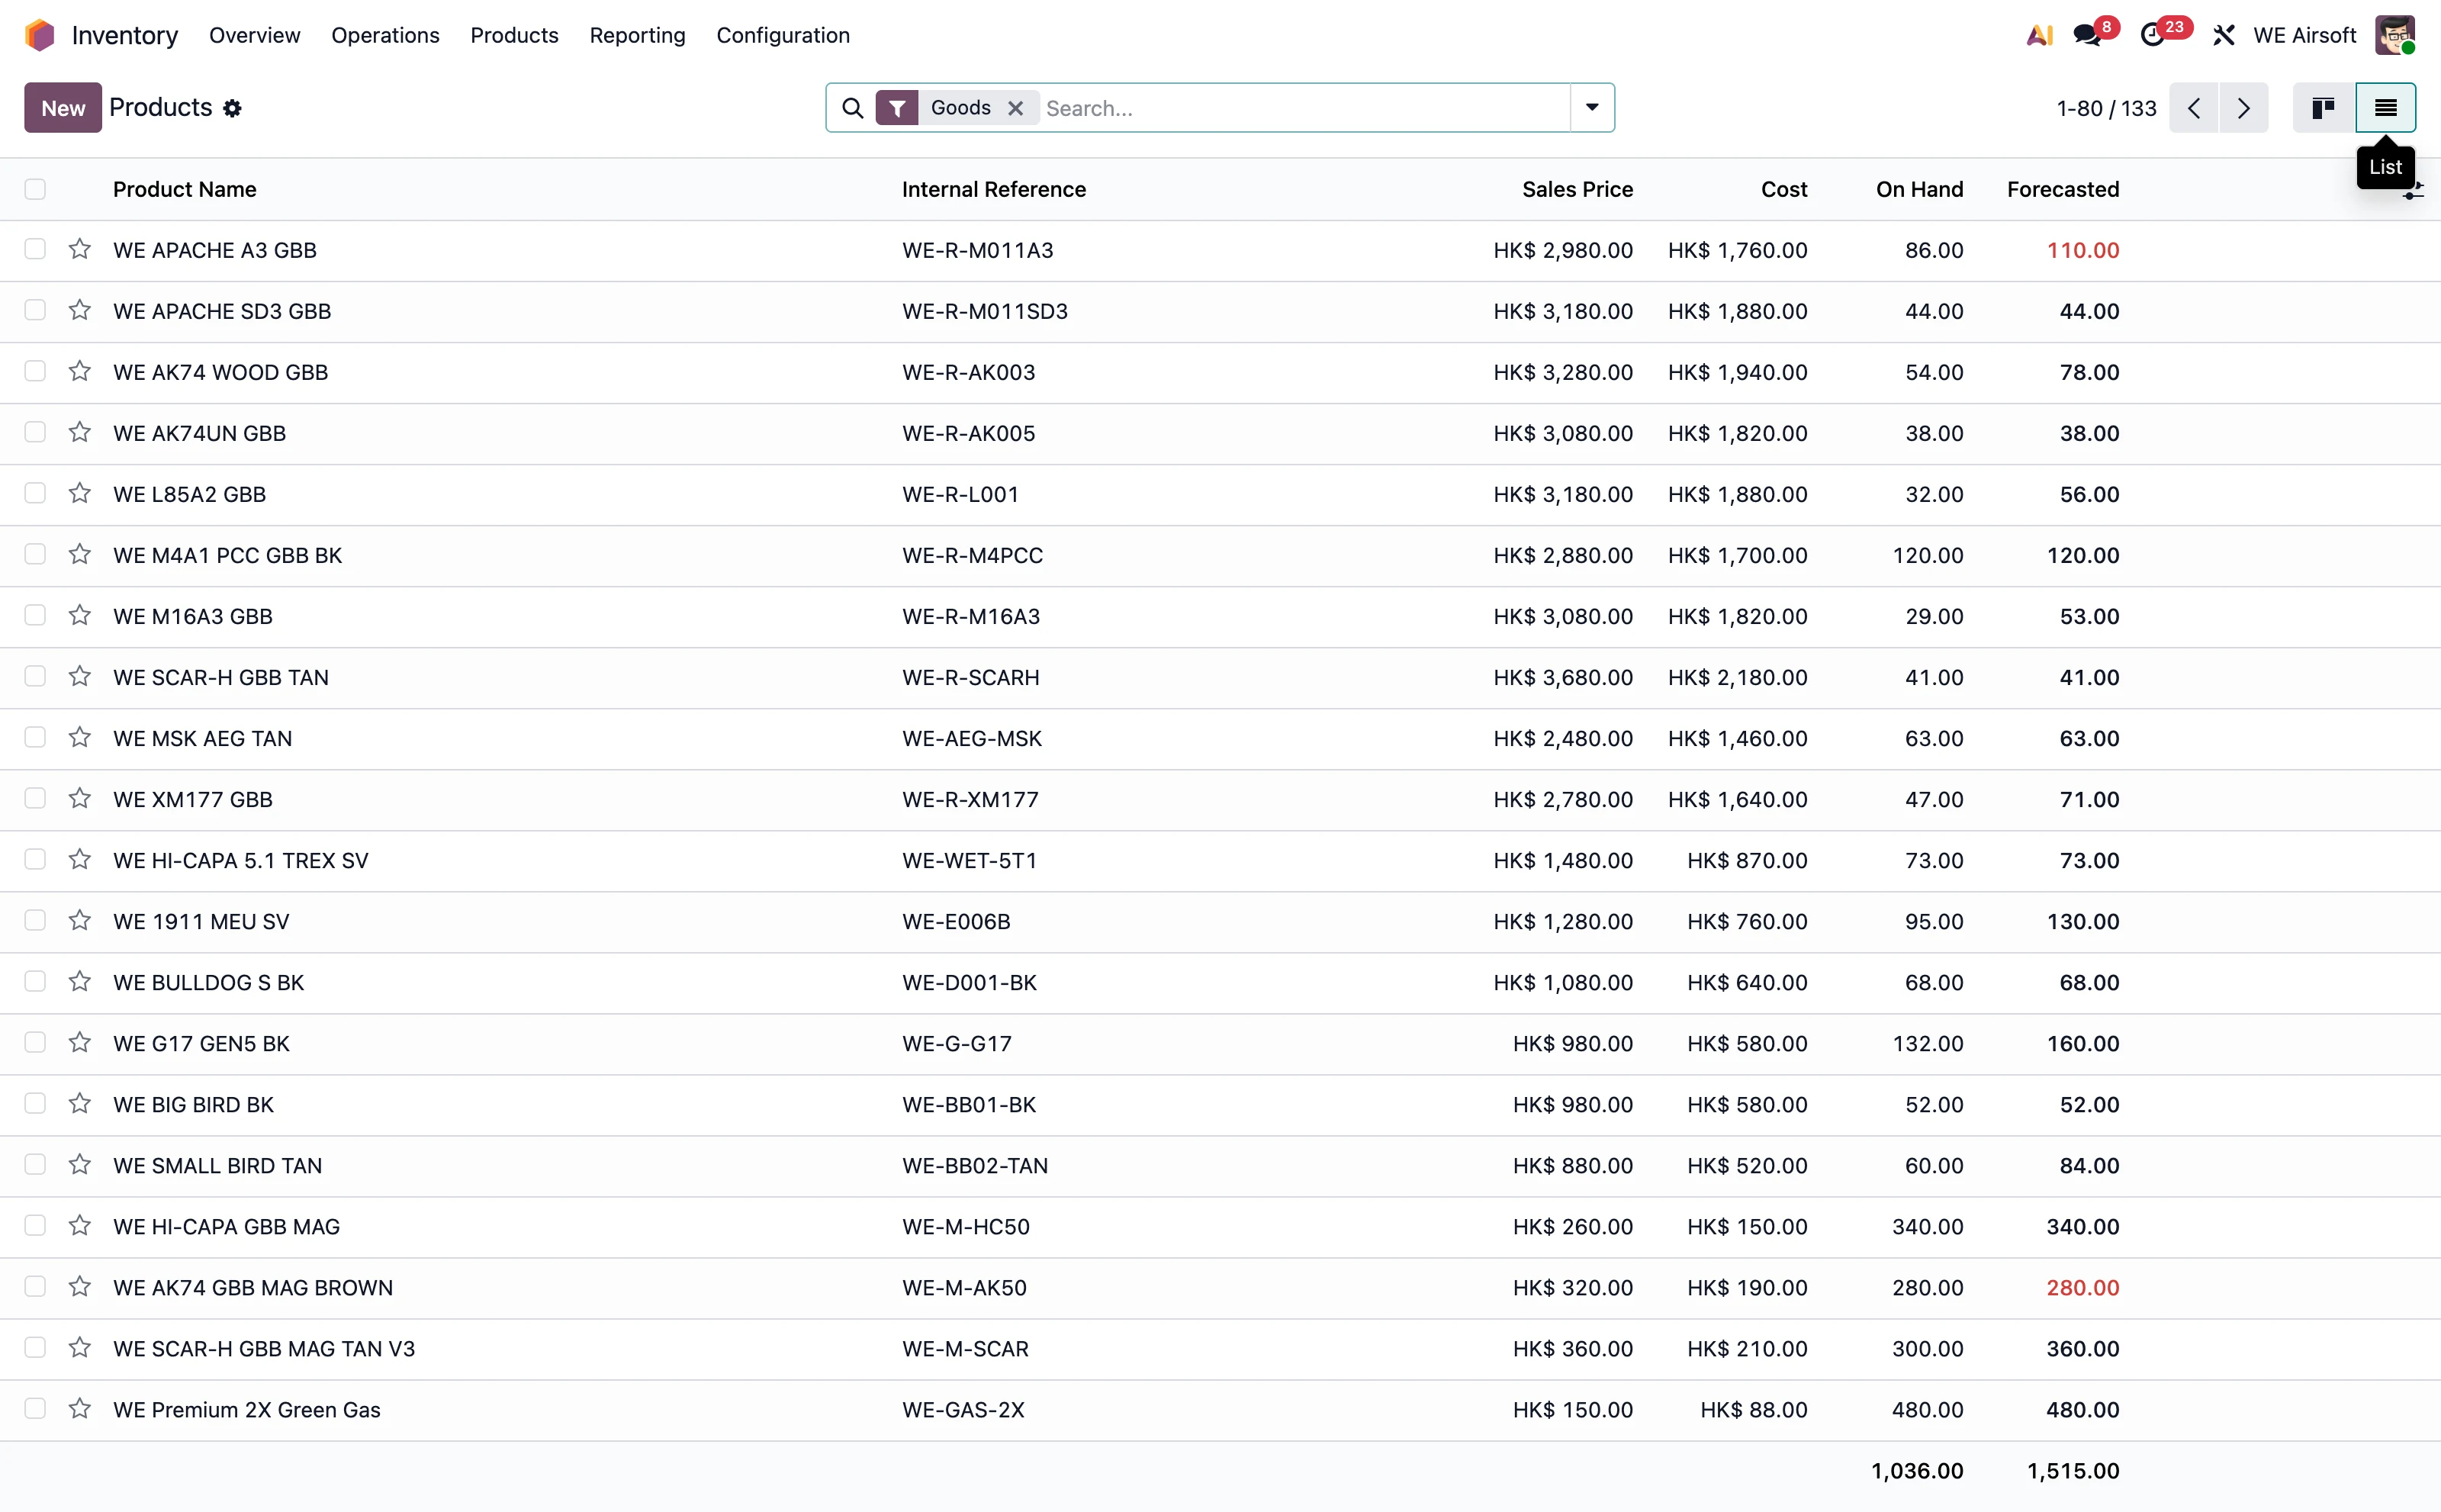Image resolution: width=2441 pixels, height=1512 pixels.
Task: Switch to Kanban view
Action: tap(2323, 108)
